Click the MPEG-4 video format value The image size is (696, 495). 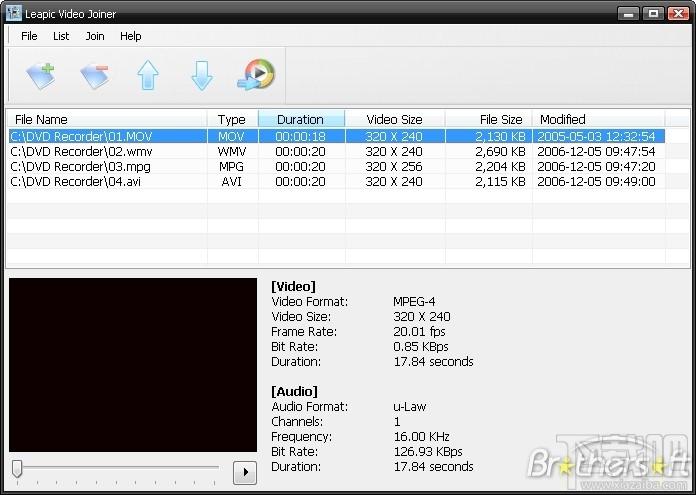coord(414,302)
